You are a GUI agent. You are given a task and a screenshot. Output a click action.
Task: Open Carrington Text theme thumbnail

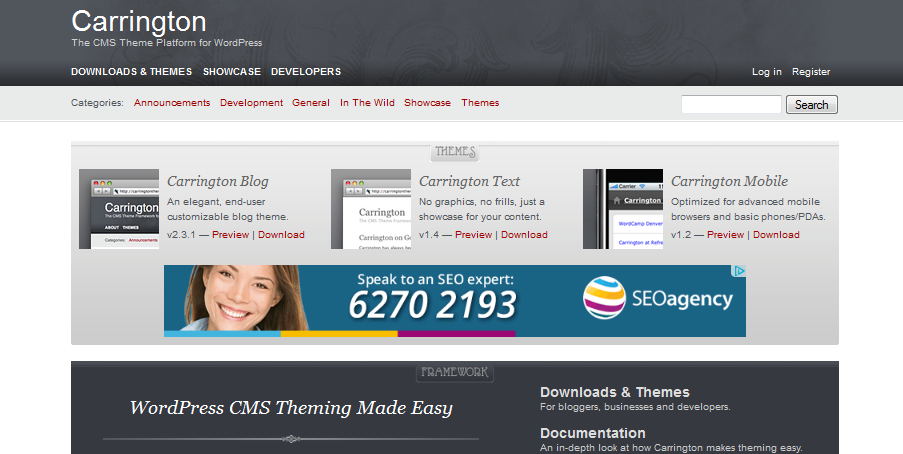(371, 209)
